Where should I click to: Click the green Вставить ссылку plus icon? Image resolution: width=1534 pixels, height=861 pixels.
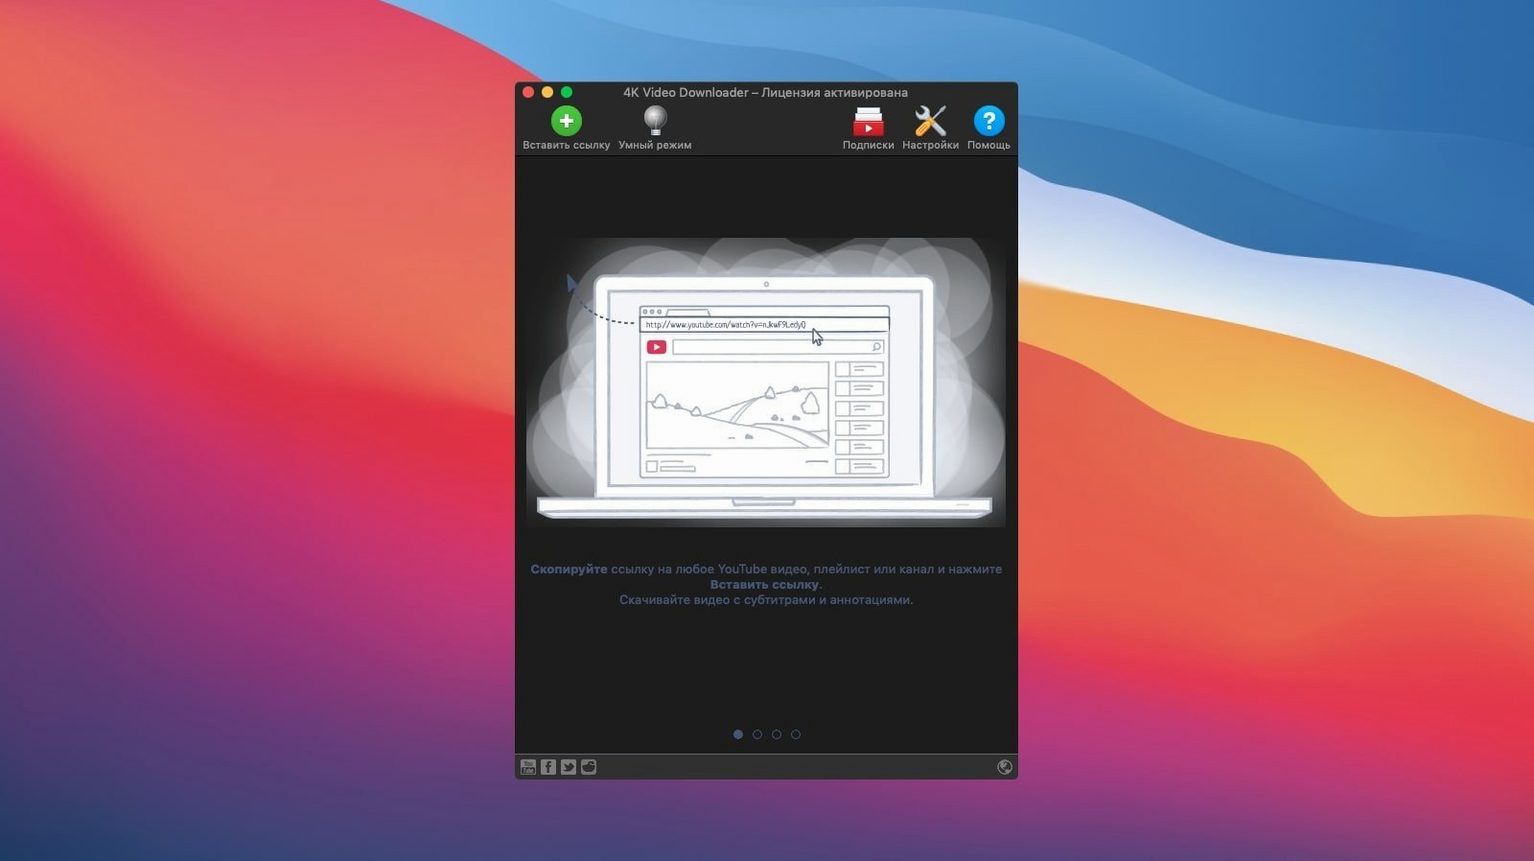(x=566, y=121)
